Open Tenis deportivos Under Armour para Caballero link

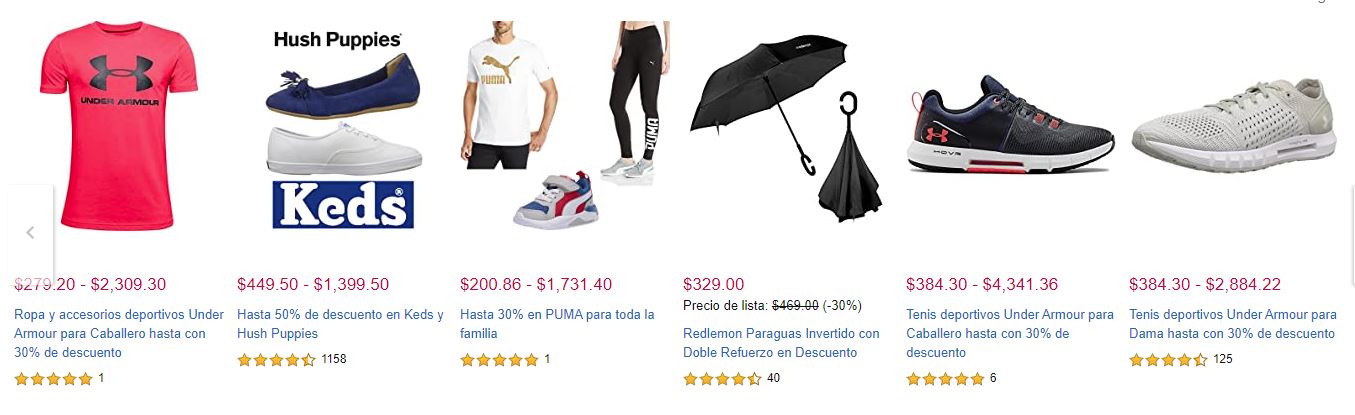pos(1009,333)
